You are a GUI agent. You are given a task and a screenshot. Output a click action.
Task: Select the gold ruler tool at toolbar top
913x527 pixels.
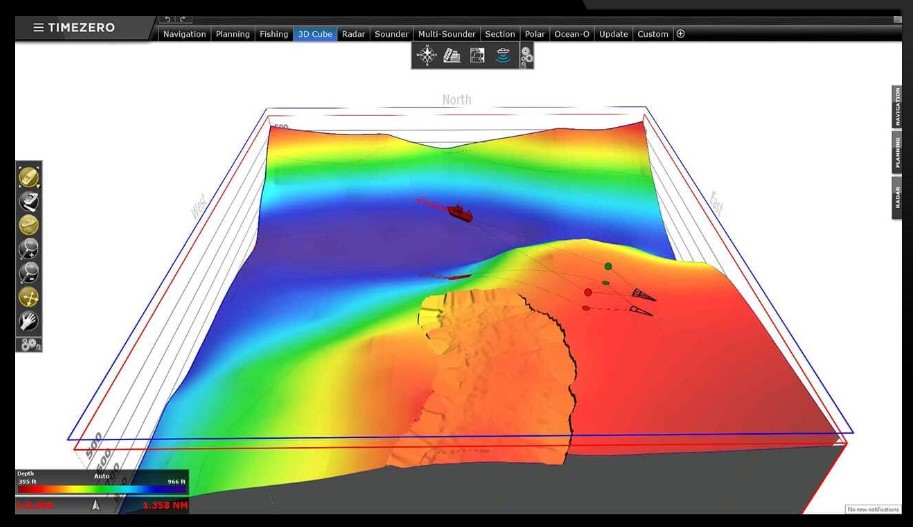[29, 176]
